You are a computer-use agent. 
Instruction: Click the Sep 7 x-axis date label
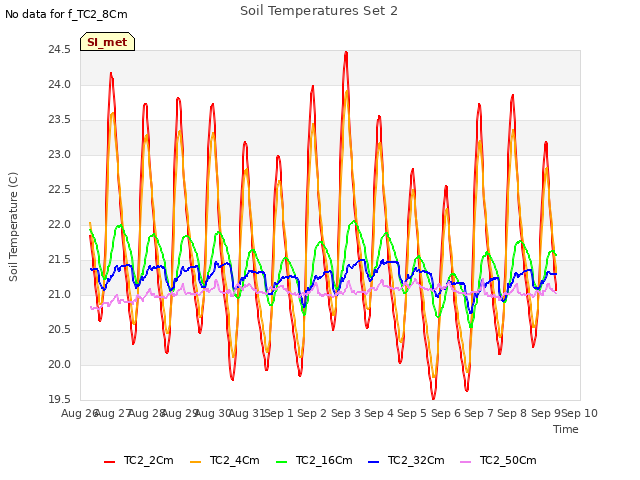479,413
